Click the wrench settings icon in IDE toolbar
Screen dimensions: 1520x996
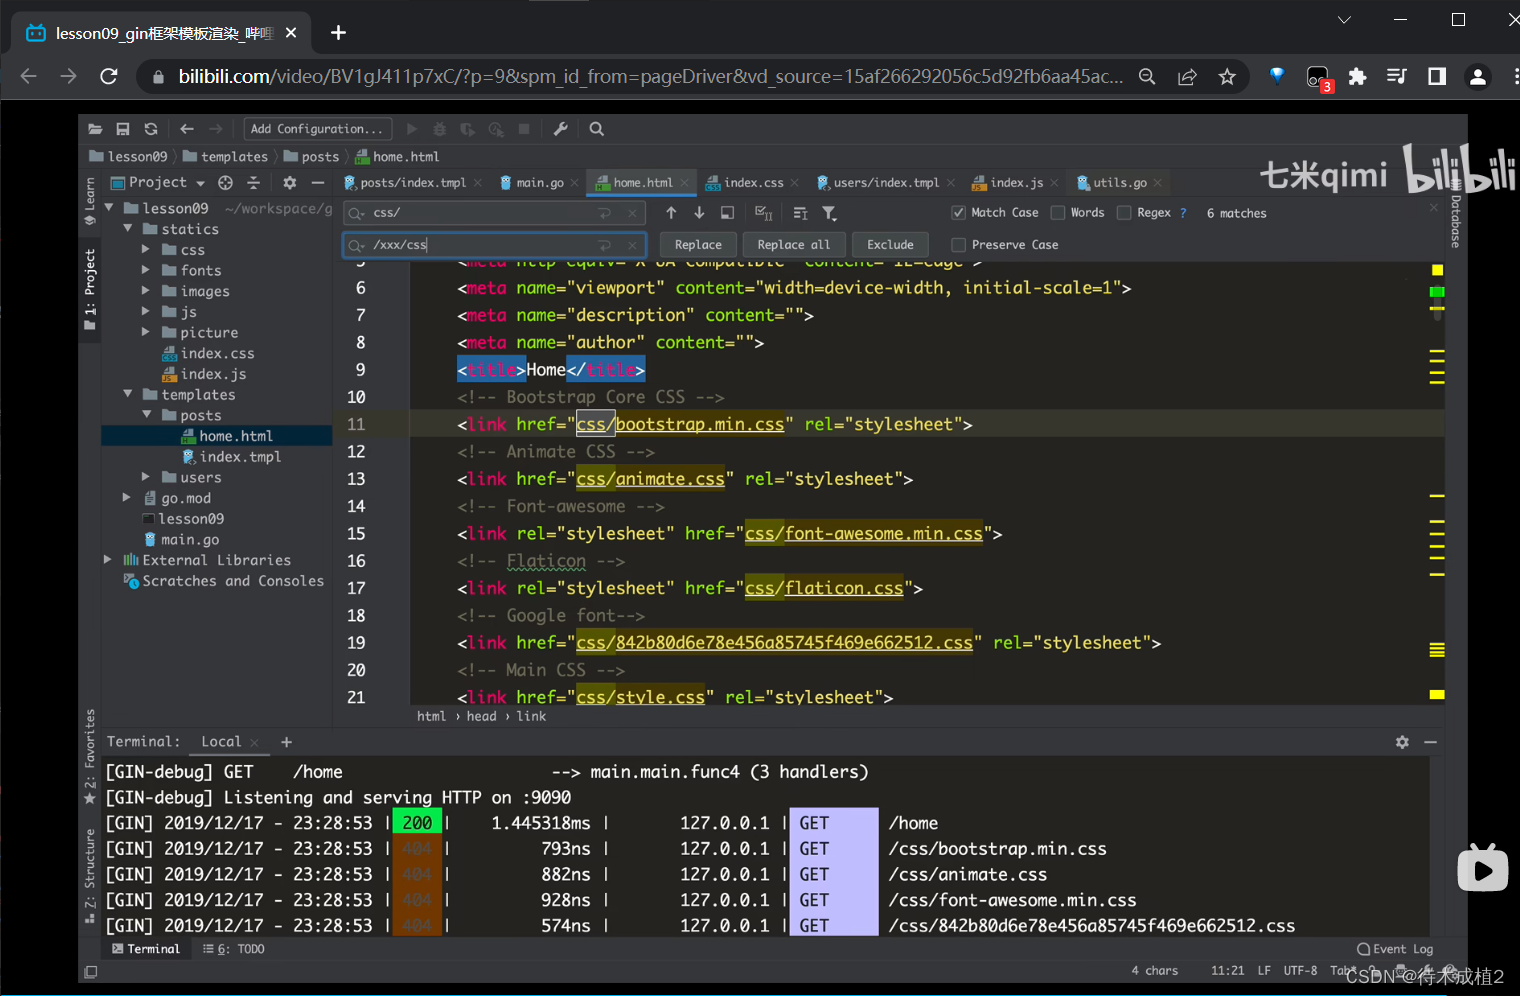(560, 129)
